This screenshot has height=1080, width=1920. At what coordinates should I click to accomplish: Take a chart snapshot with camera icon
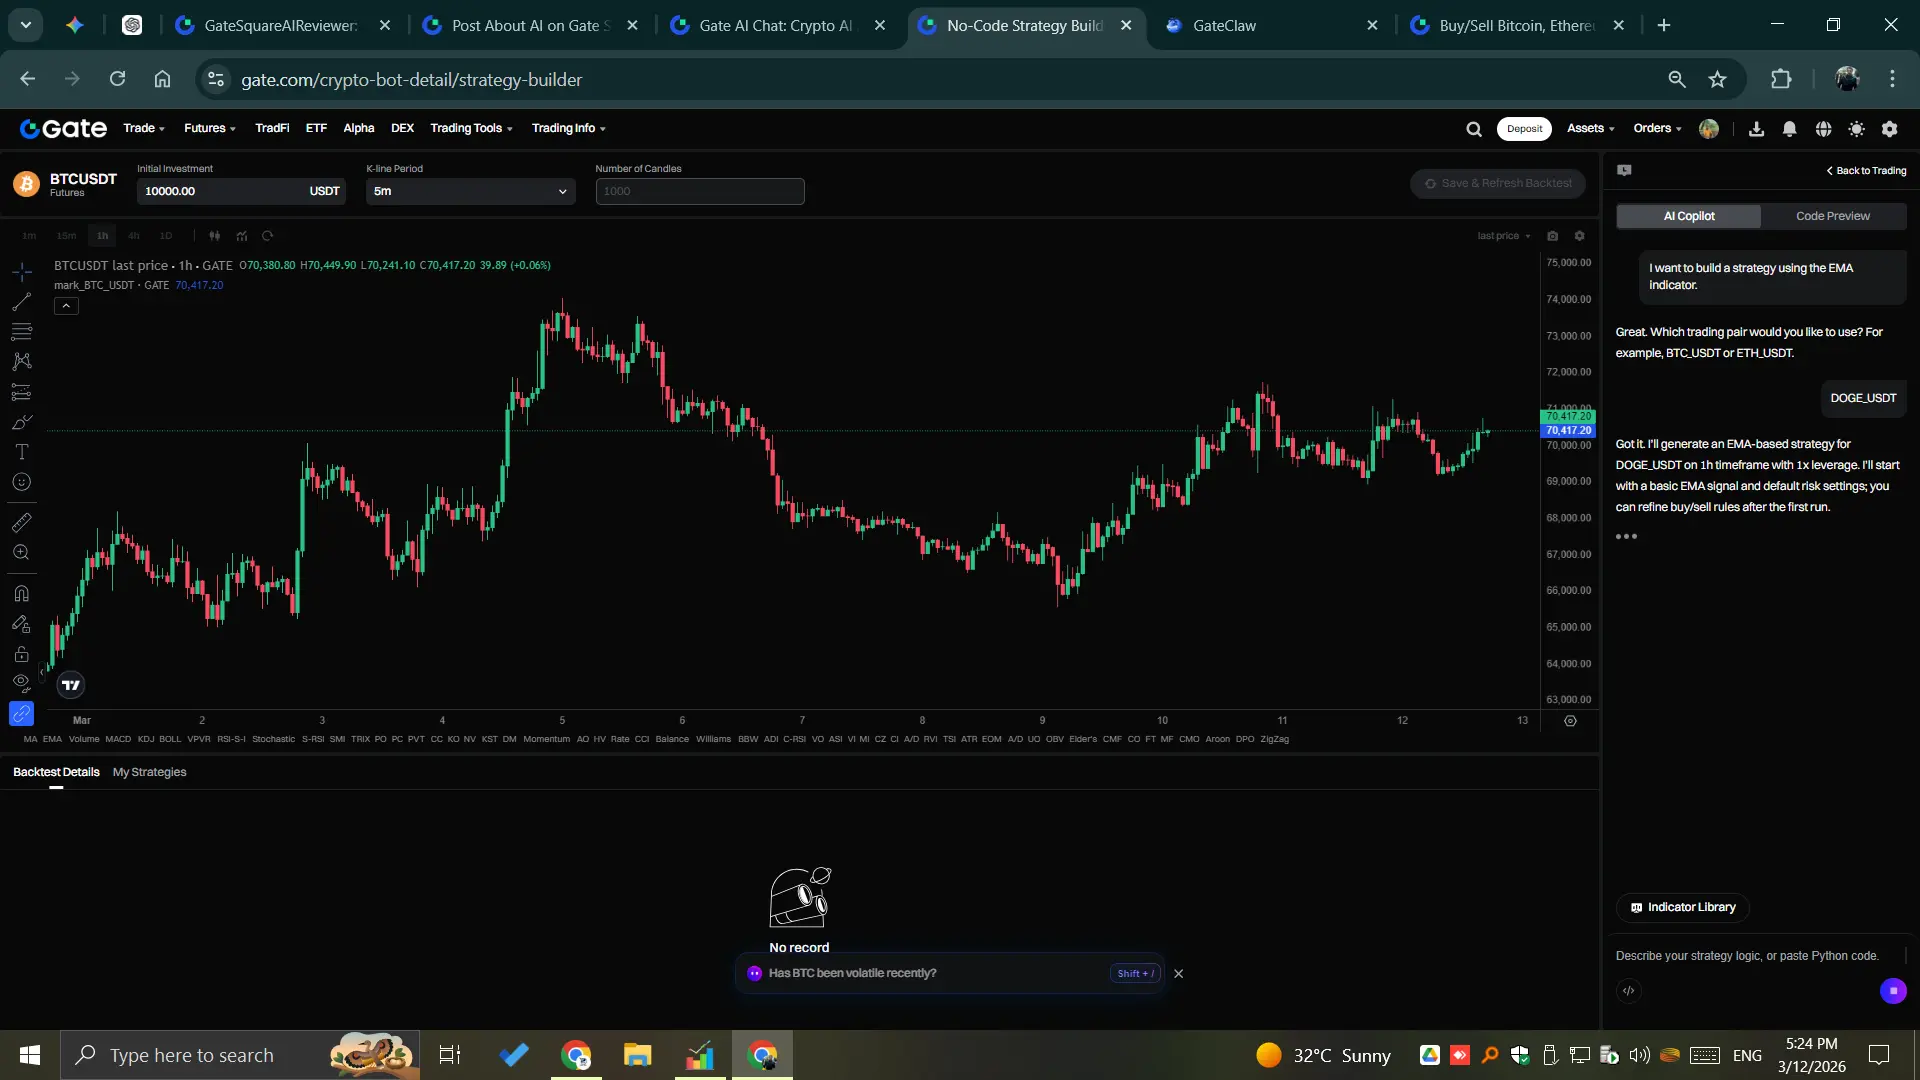[1552, 236]
